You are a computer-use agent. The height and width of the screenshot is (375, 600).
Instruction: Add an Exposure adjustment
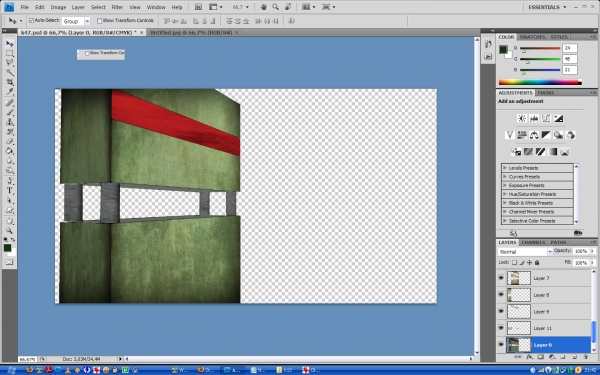pyautogui.click(x=558, y=119)
